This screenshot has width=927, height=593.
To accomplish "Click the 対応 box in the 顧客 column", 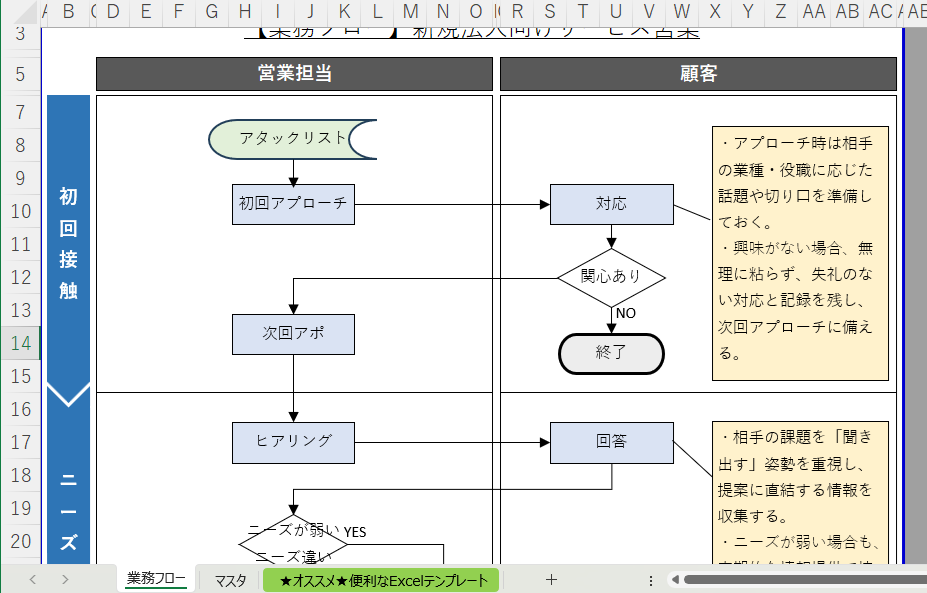I will (611, 203).
